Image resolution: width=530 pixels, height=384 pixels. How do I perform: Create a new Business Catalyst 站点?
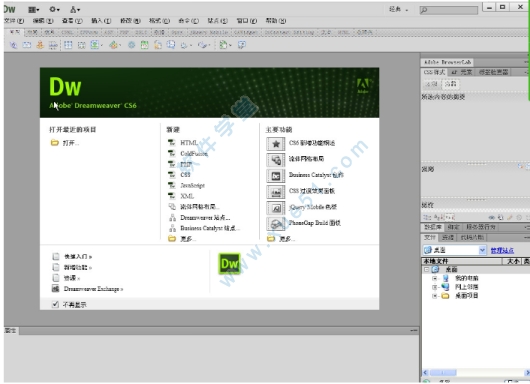coord(204,229)
